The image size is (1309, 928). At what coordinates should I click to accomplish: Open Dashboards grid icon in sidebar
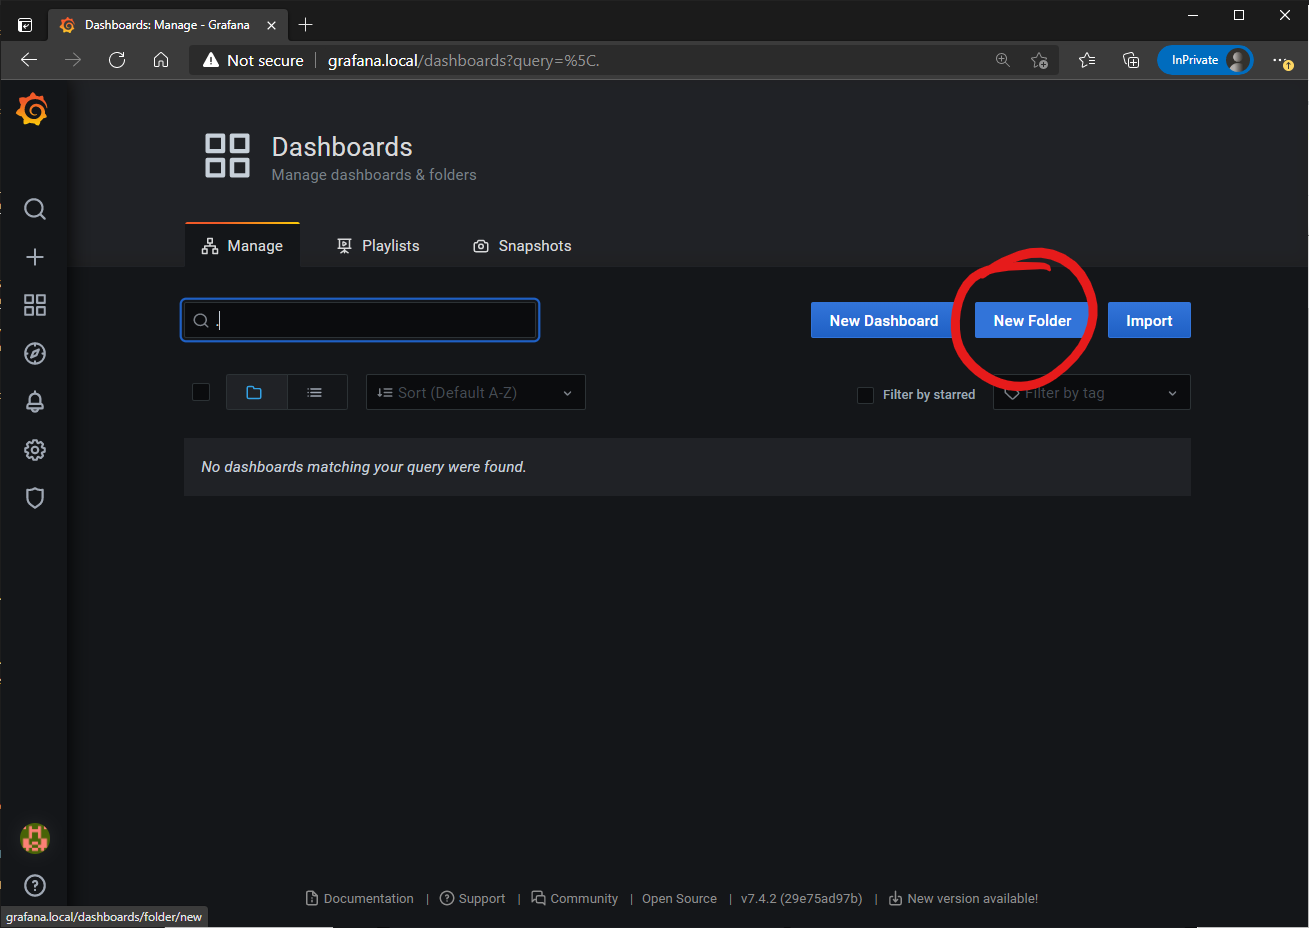pyautogui.click(x=35, y=305)
